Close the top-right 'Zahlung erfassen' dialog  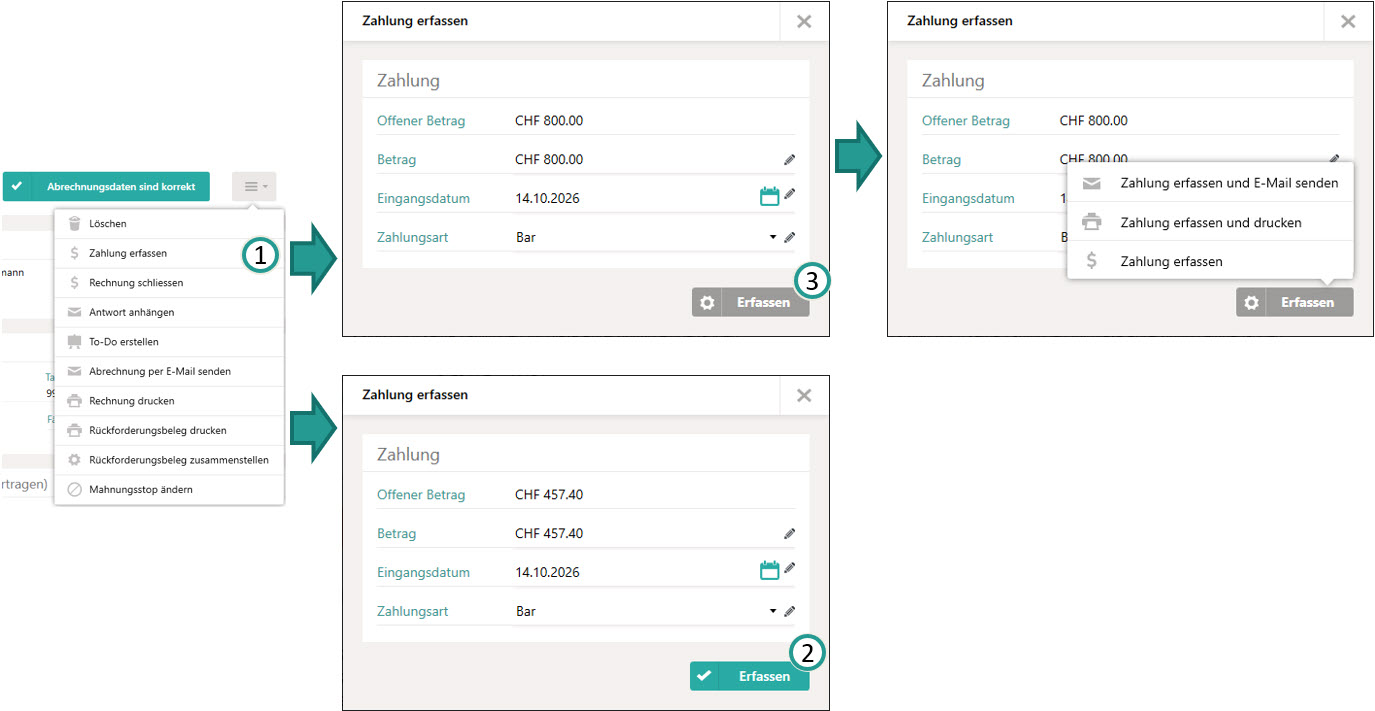click(1348, 21)
